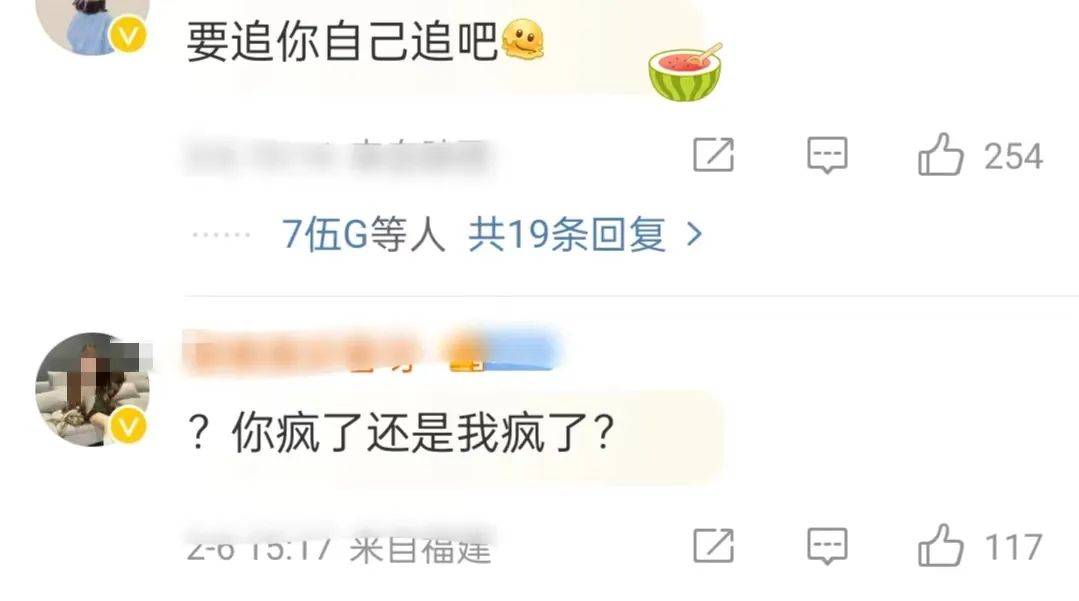Like the comment with 254 likes
Screen dimensions: 1079x601
coord(941,155)
